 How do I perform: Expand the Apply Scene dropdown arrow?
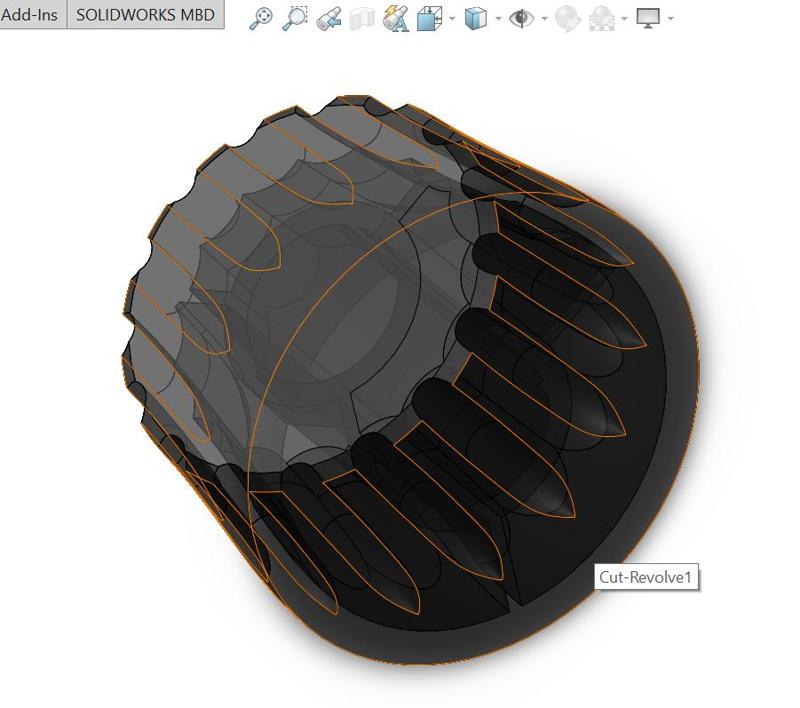pyautogui.click(x=624, y=19)
